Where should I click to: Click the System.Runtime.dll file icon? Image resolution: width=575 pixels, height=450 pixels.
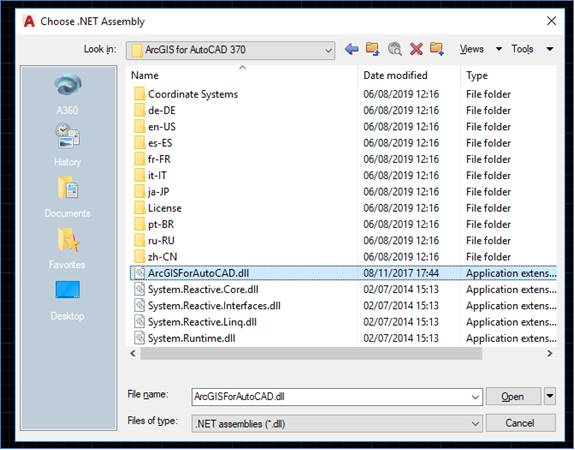click(x=139, y=338)
